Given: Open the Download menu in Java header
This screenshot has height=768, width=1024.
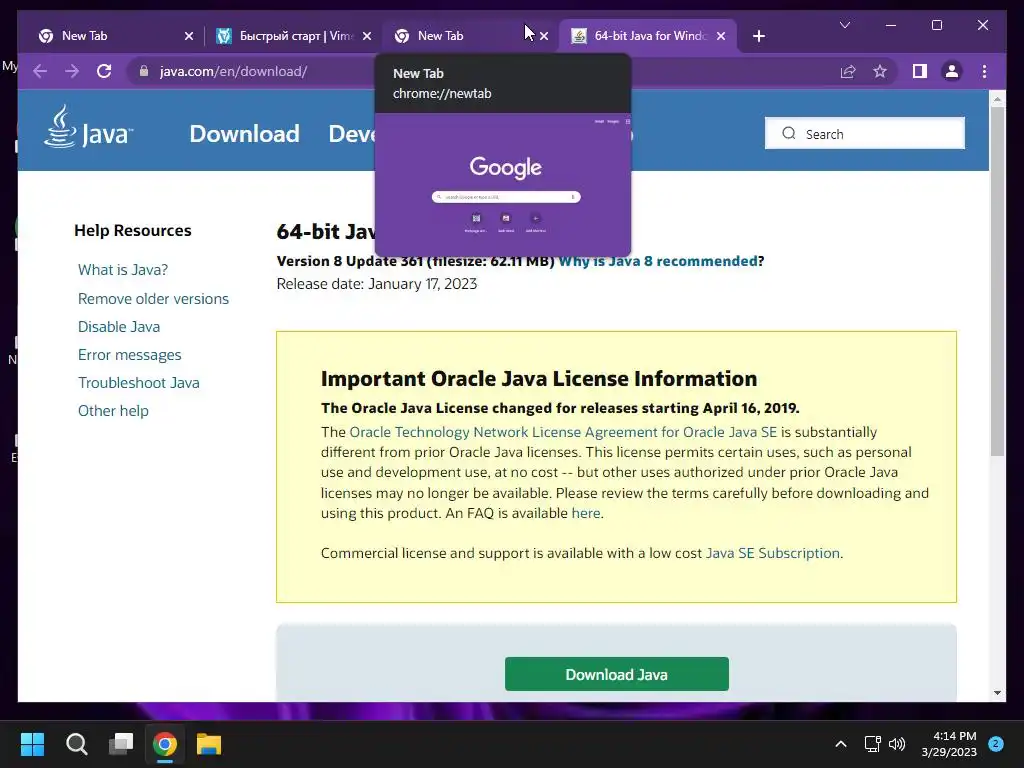Looking at the screenshot, I should [244, 134].
